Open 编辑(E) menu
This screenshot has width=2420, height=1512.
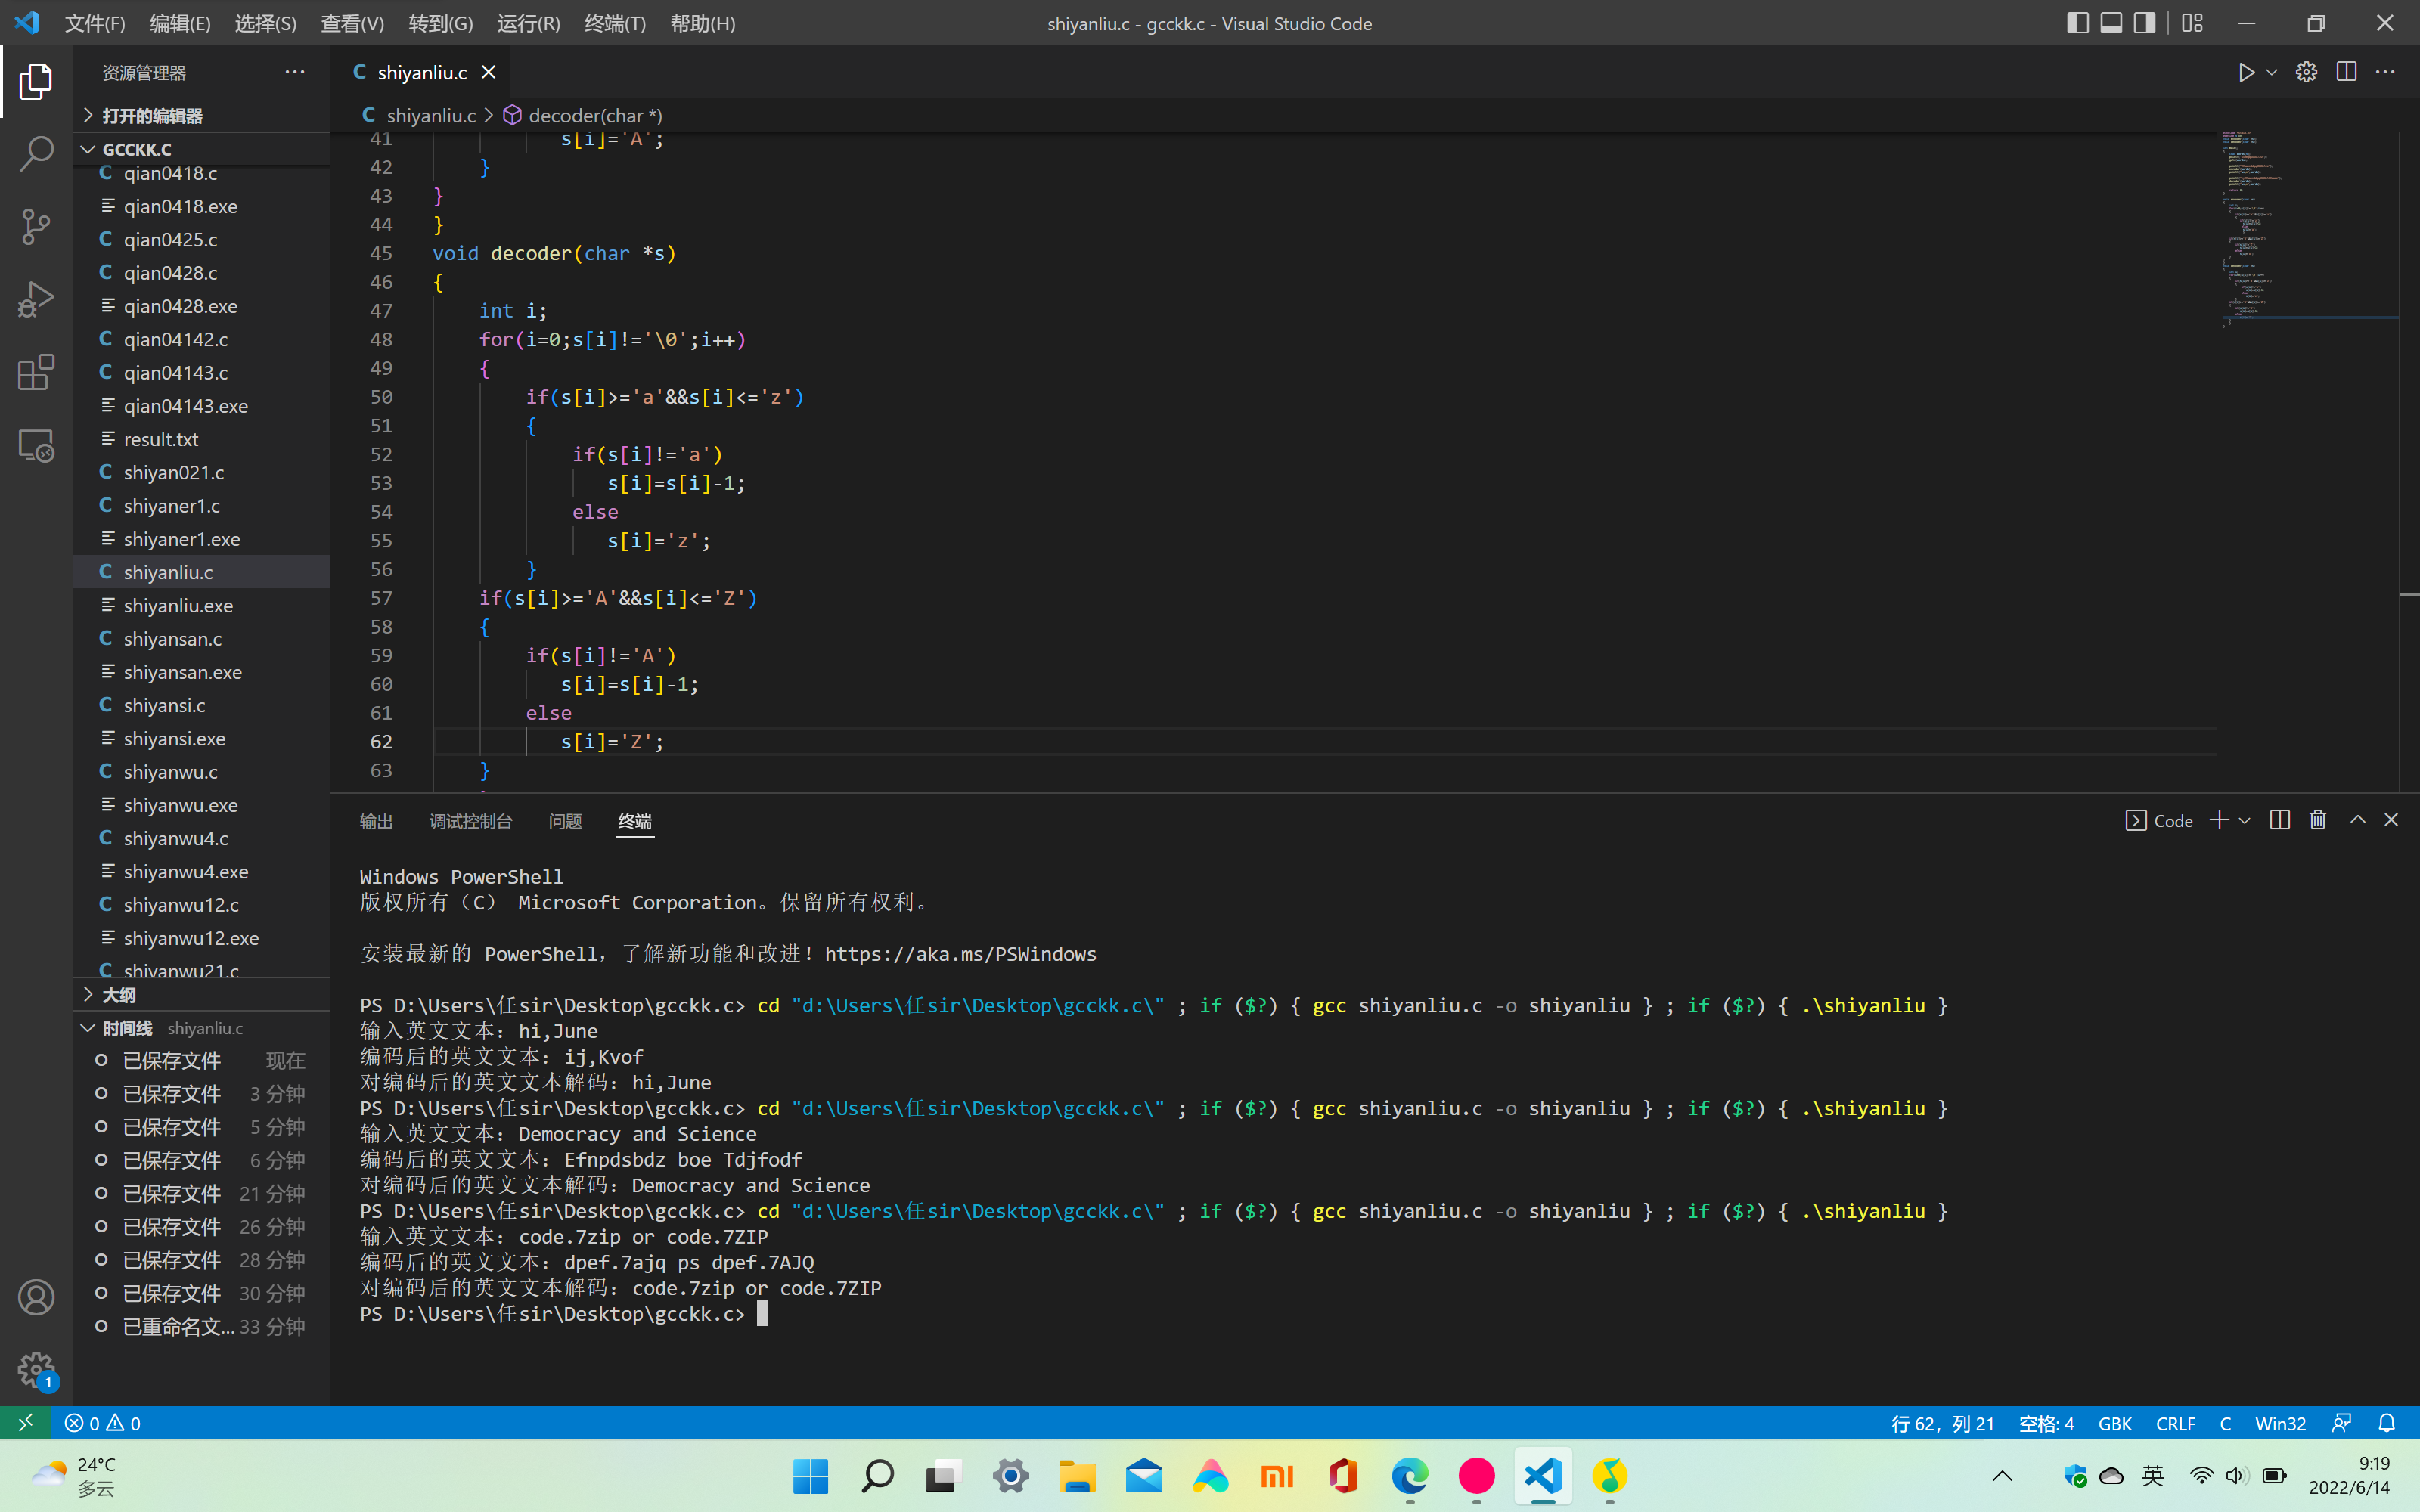[180, 23]
